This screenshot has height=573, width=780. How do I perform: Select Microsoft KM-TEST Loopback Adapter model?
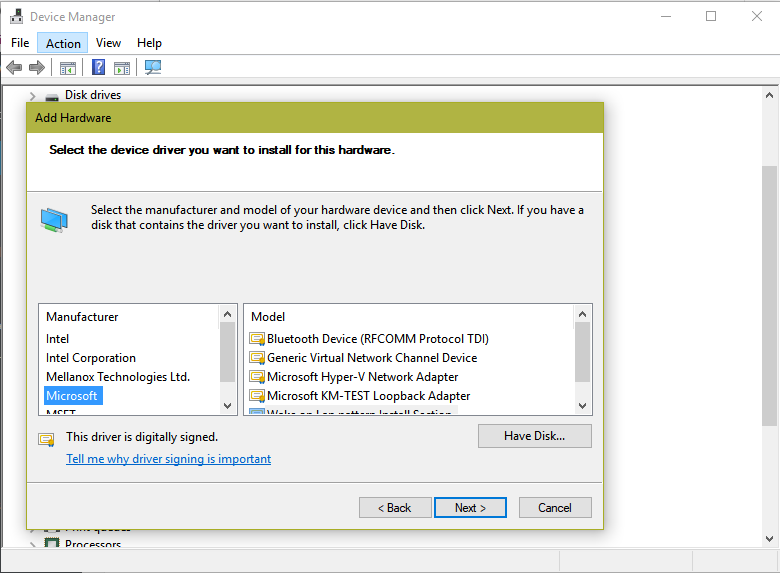point(368,396)
